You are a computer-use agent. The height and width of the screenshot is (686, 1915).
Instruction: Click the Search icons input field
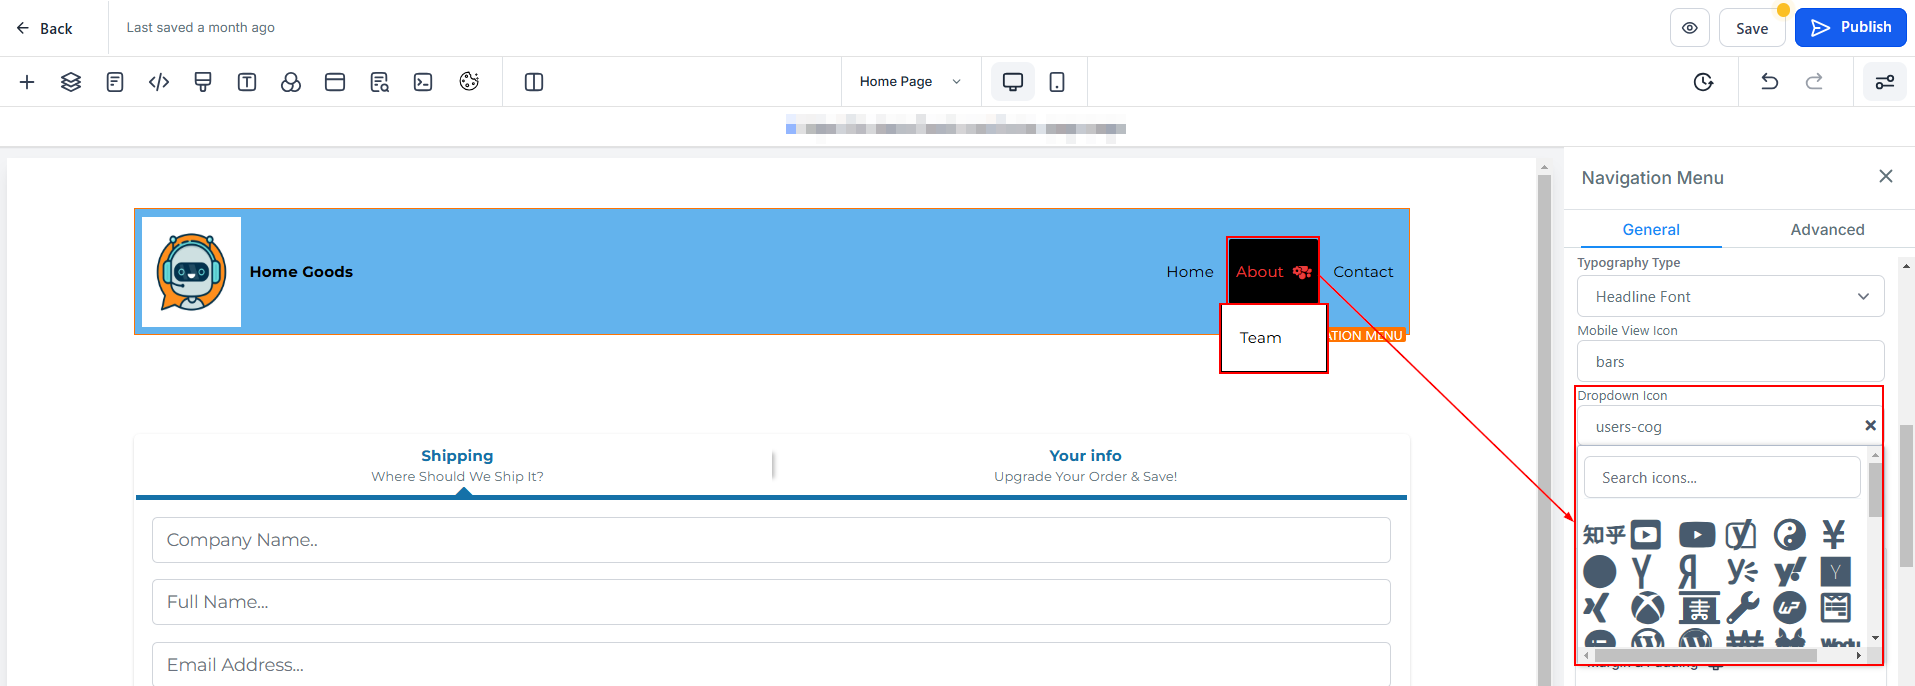coord(1721,478)
